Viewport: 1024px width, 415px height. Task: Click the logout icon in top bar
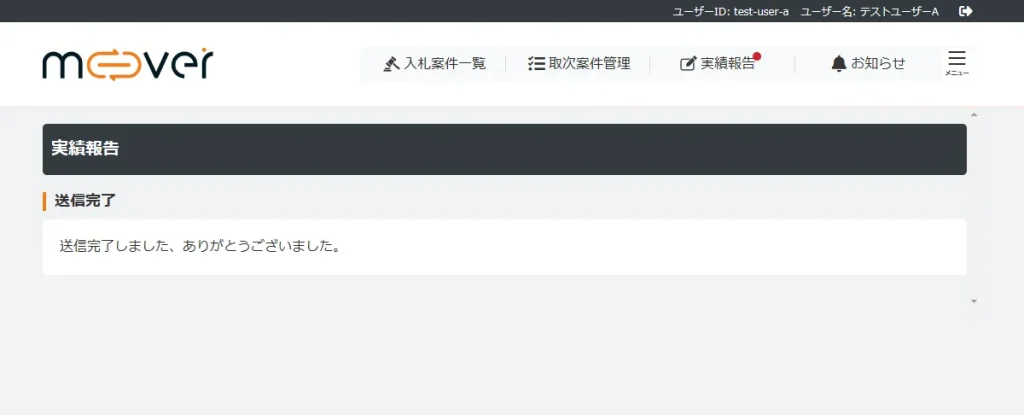point(966,11)
